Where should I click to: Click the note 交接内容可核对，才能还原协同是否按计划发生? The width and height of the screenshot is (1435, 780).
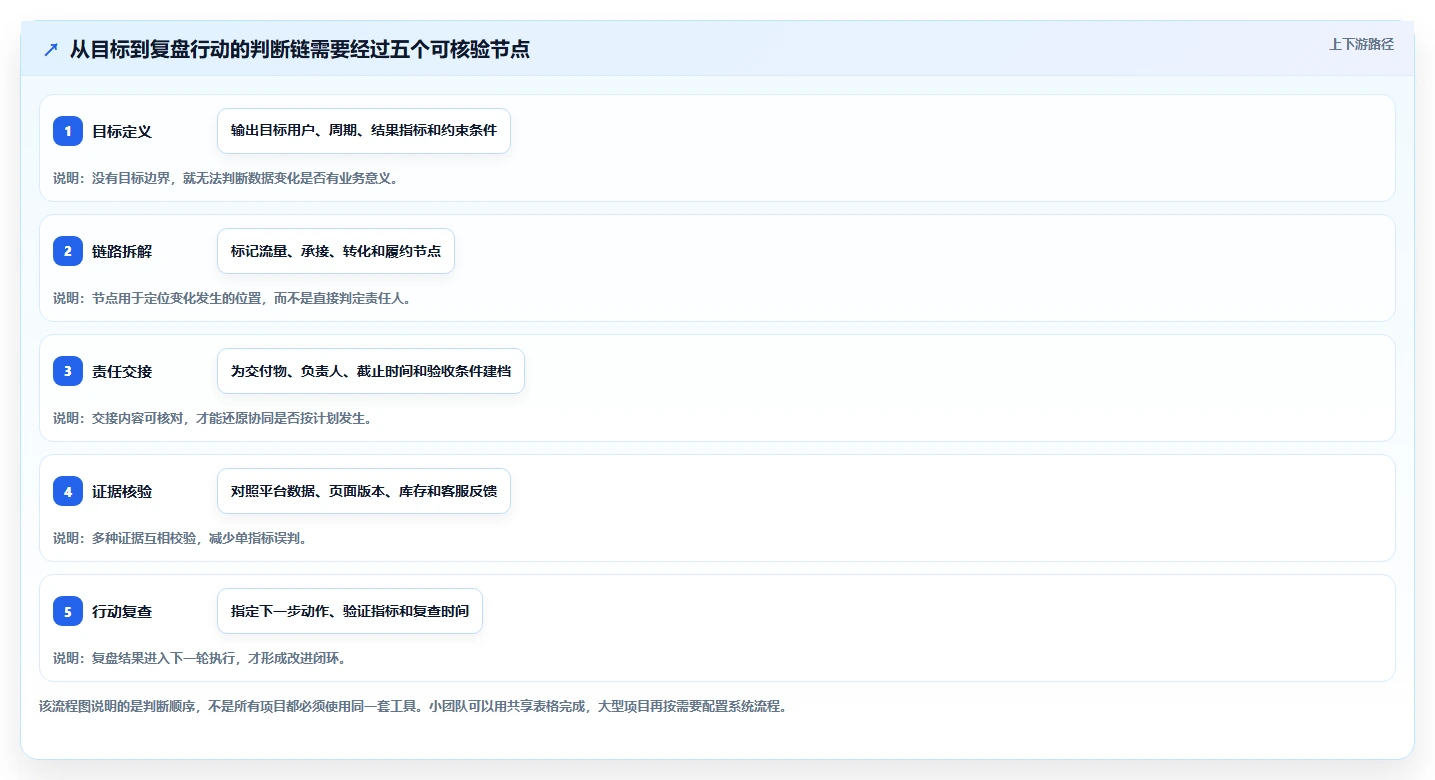pos(213,418)
